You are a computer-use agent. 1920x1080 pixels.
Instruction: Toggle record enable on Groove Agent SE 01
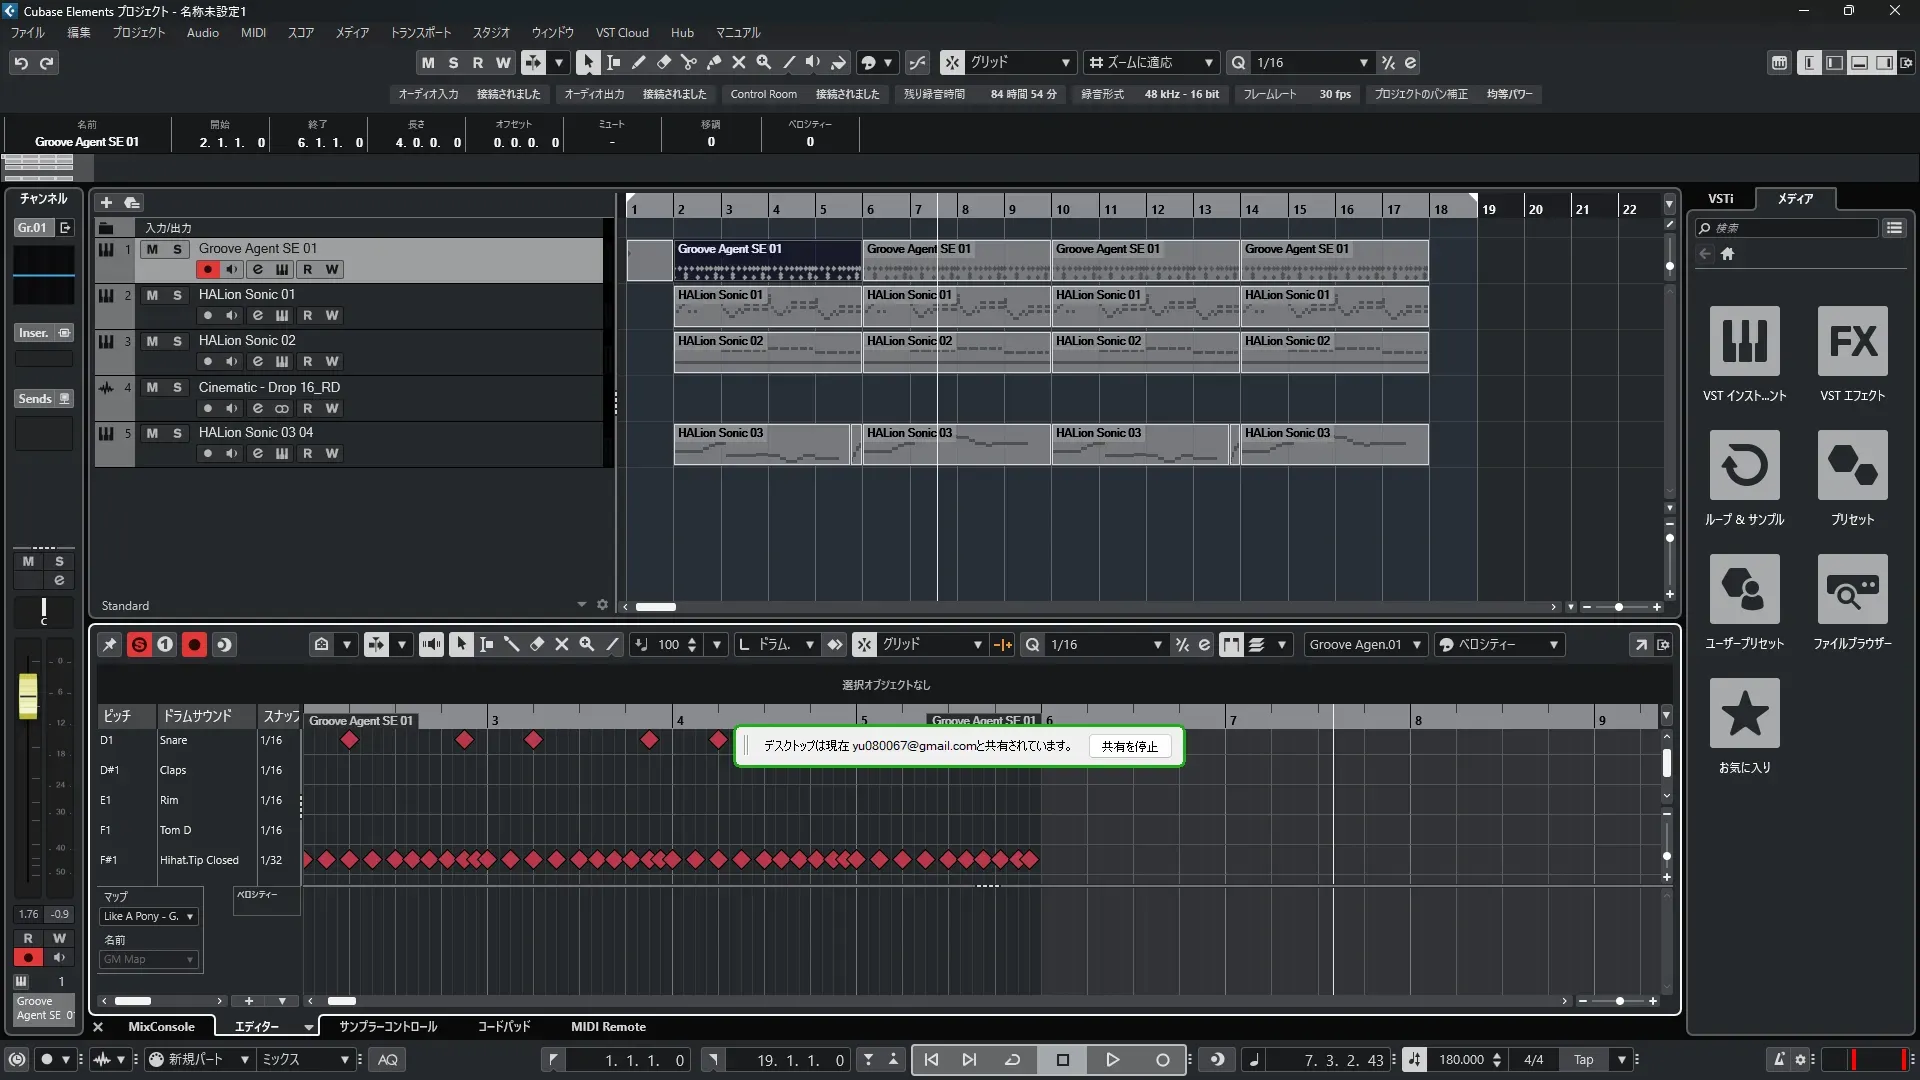coord(207,269)
